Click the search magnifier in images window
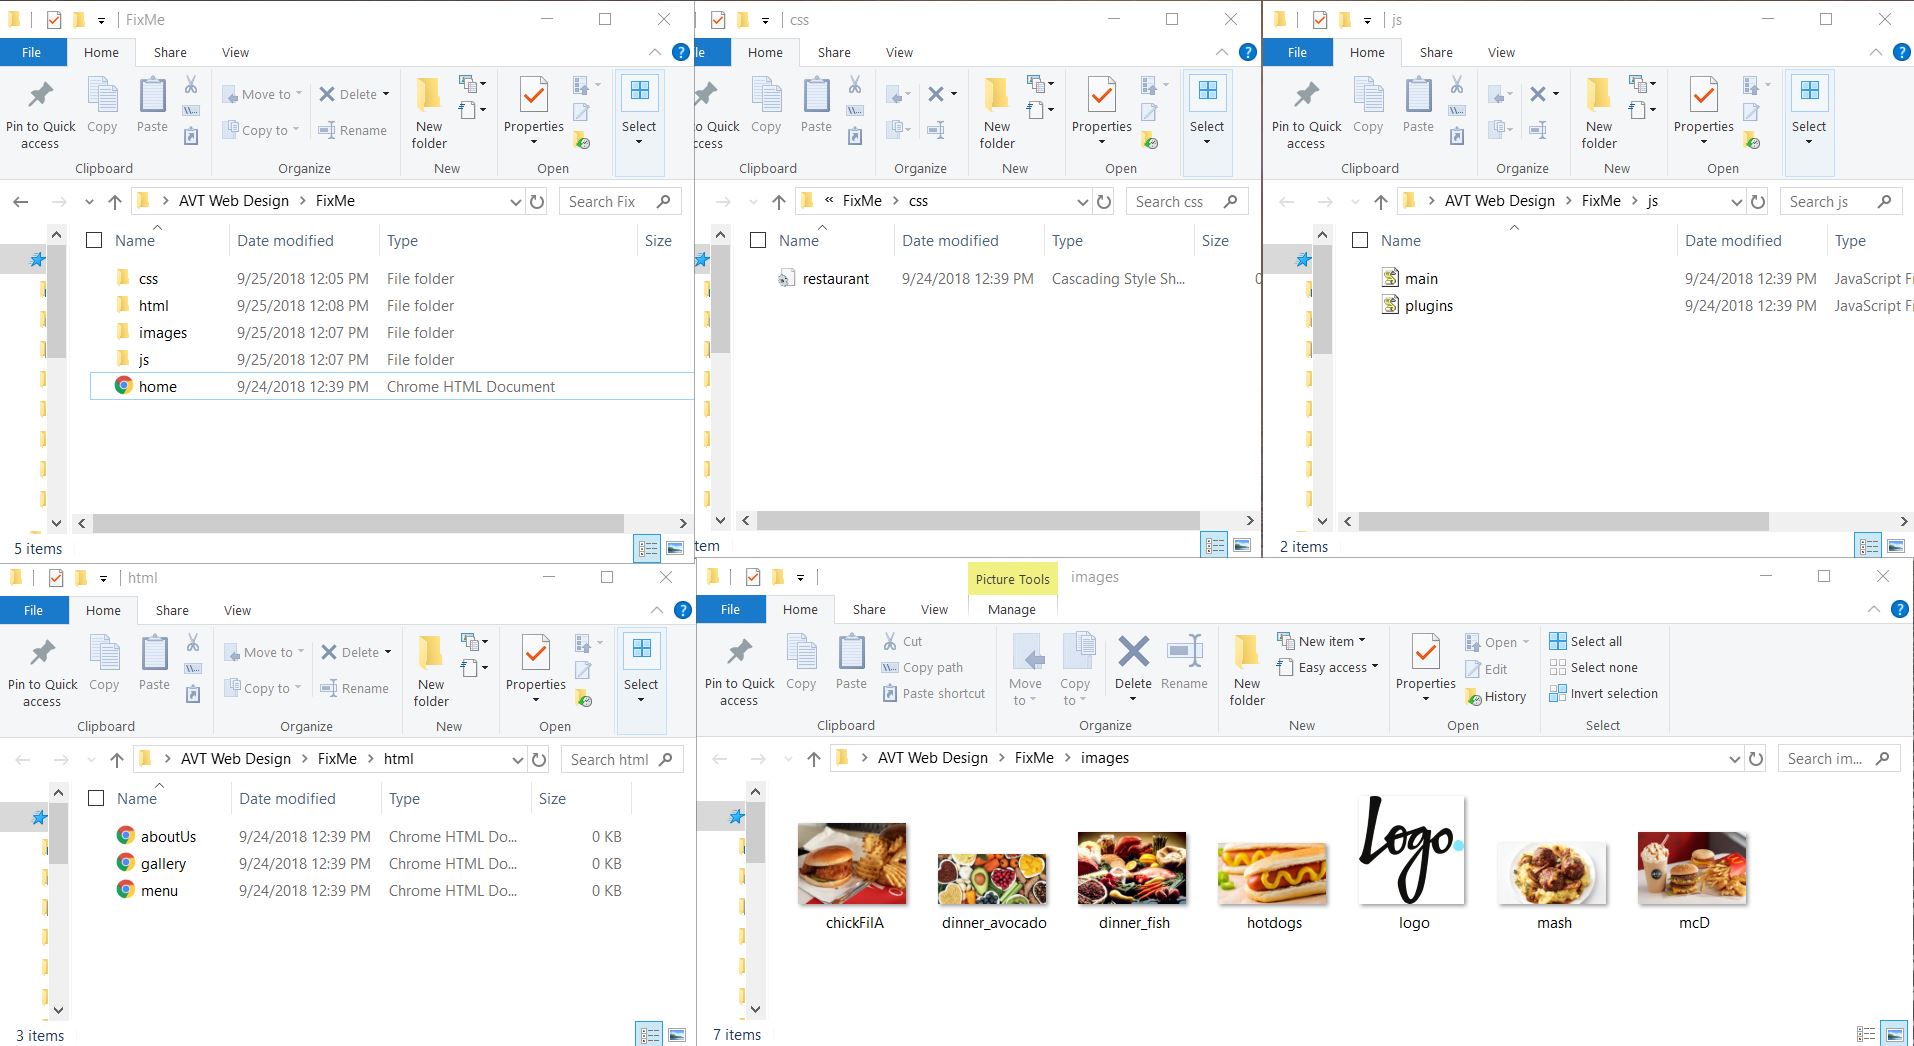Image resolution: width=1914 pixels, height=1046 pixels. 1882,759
